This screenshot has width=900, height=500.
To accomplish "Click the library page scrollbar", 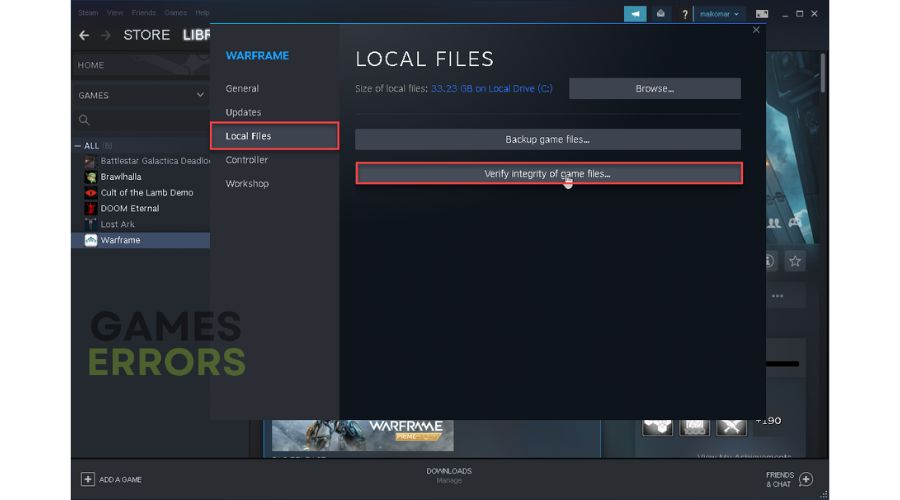I will pos(823,73).
